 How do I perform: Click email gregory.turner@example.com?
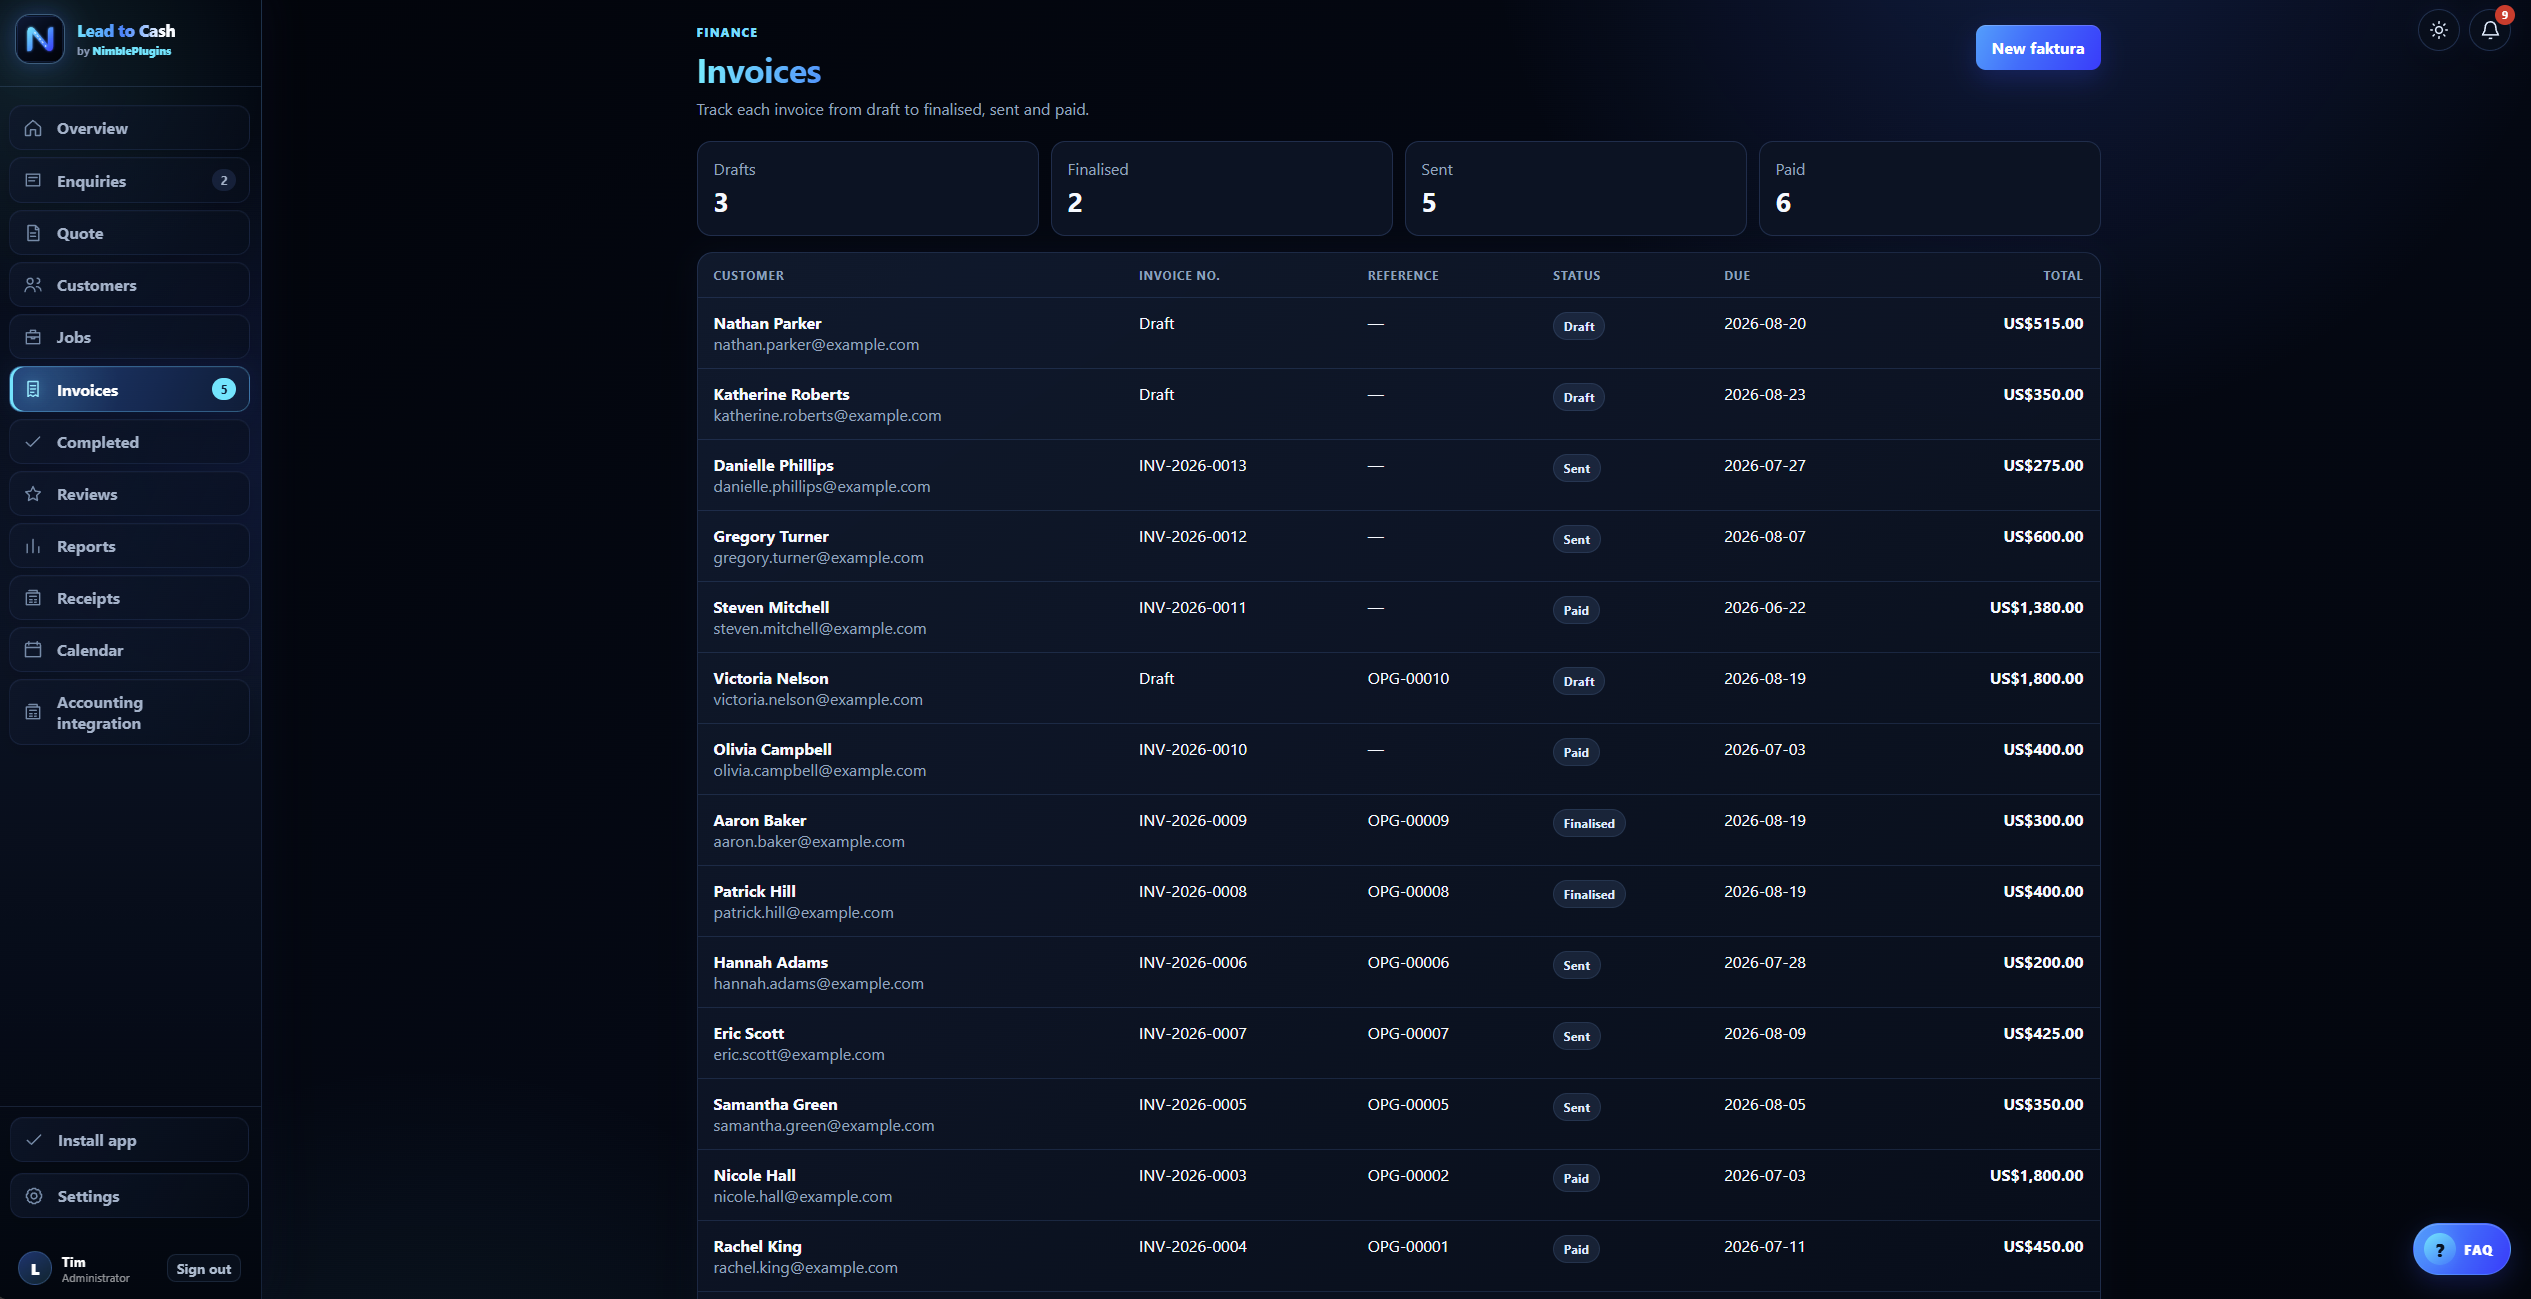[818, 557]
